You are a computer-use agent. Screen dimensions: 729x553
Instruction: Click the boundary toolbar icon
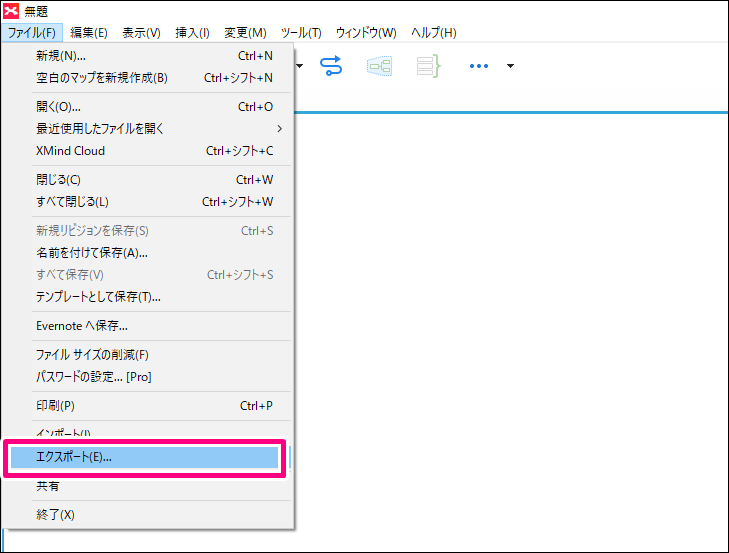379,66
